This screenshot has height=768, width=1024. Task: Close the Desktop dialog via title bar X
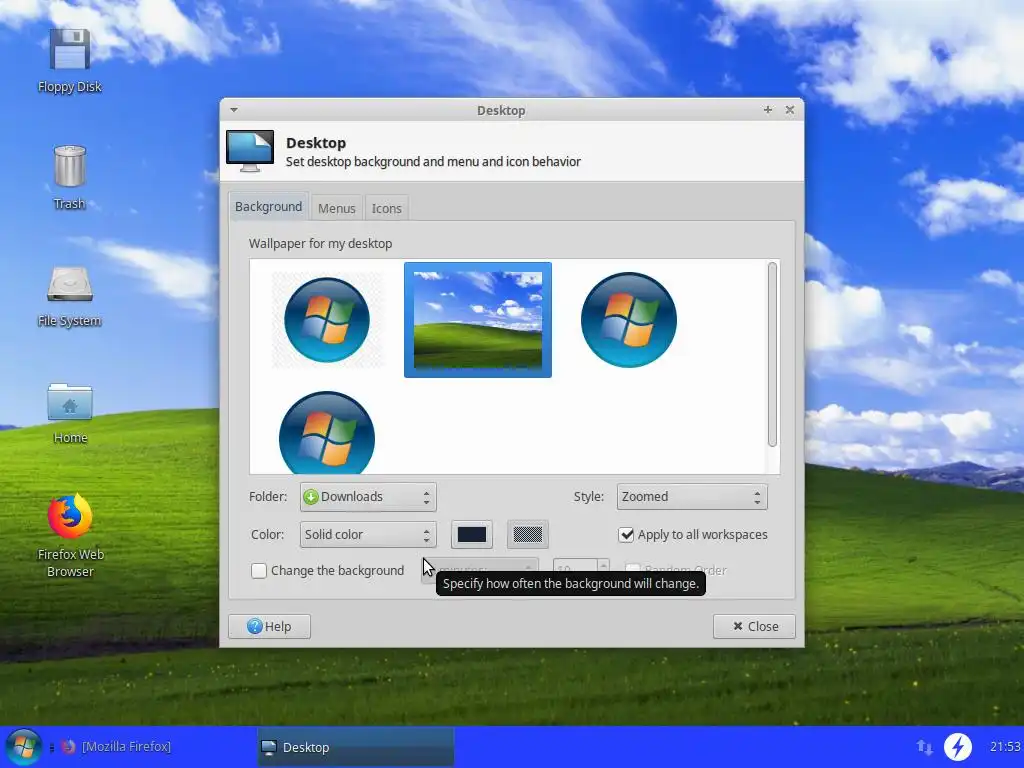tap(790, 110)
